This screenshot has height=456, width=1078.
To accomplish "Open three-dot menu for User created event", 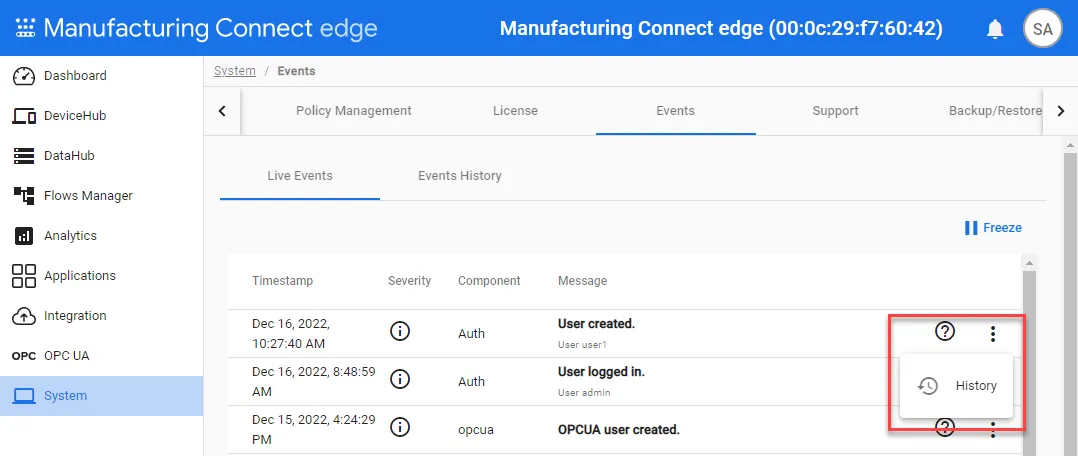I will coord(992,334).
